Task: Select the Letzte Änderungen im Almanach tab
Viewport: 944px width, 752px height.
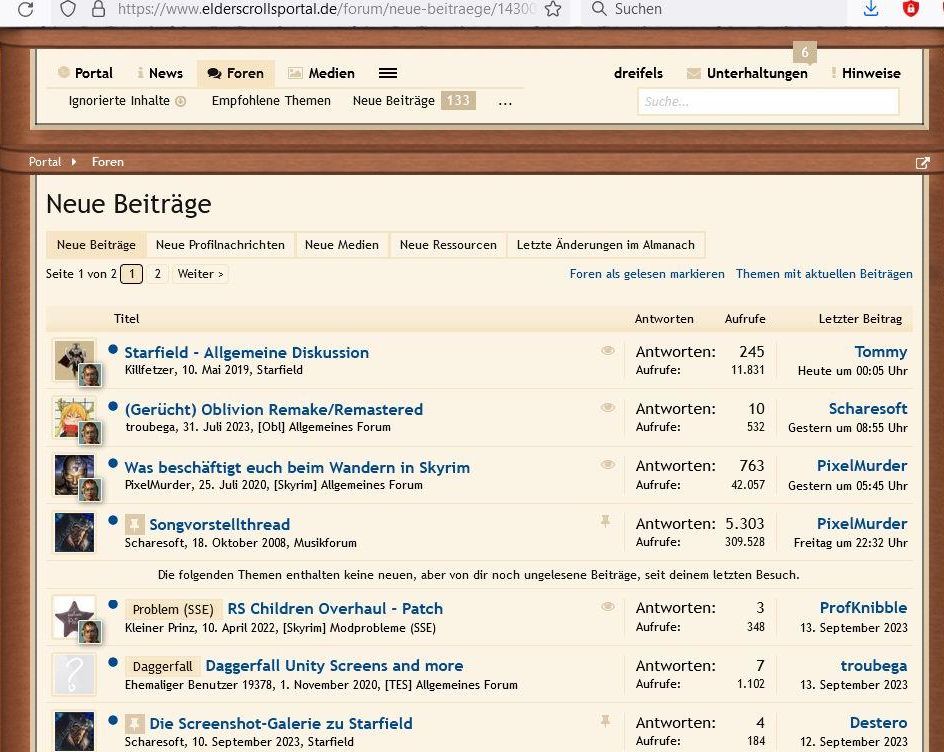Action: tap(605, 245)
